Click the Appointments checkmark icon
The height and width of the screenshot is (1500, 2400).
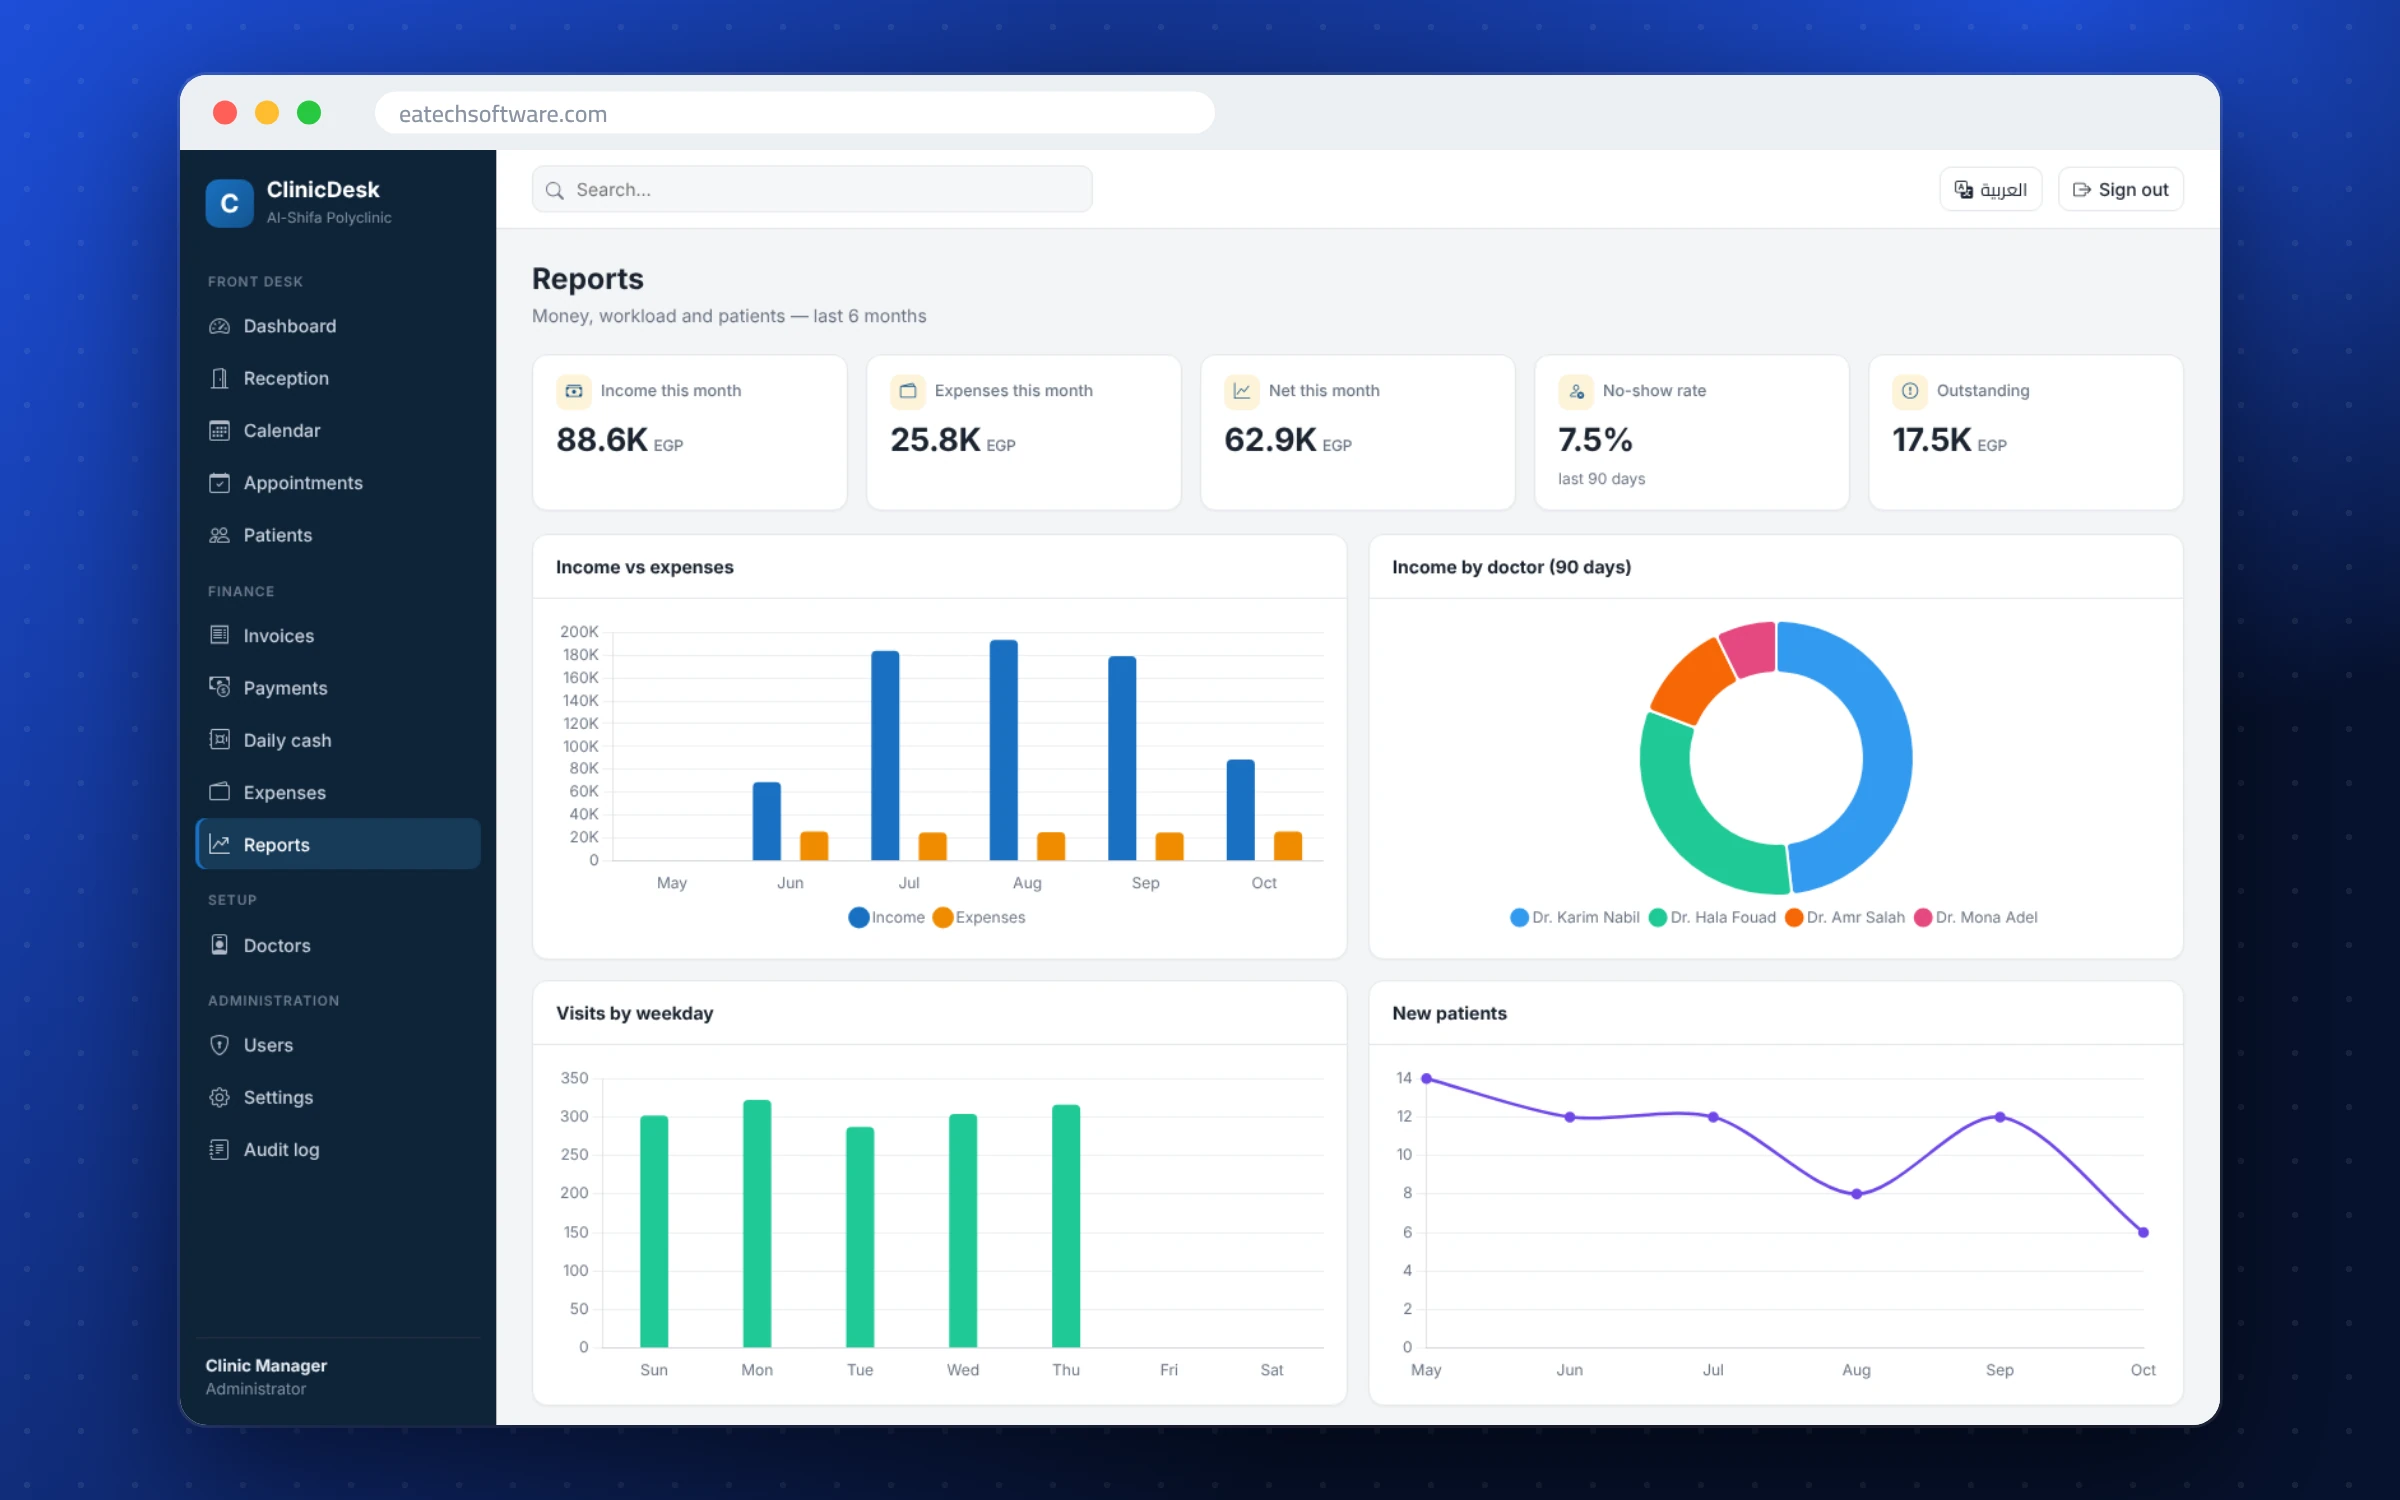coord(219,483)
